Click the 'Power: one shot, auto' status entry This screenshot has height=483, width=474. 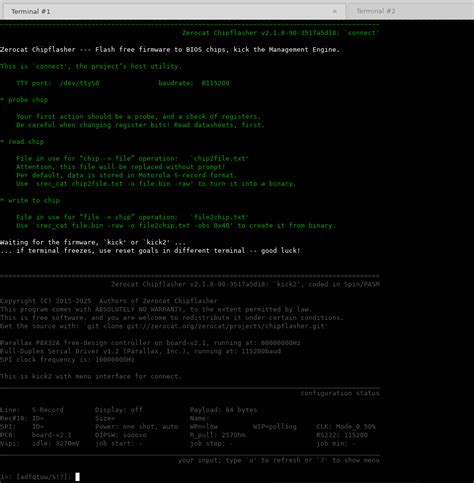coord(137,426)
